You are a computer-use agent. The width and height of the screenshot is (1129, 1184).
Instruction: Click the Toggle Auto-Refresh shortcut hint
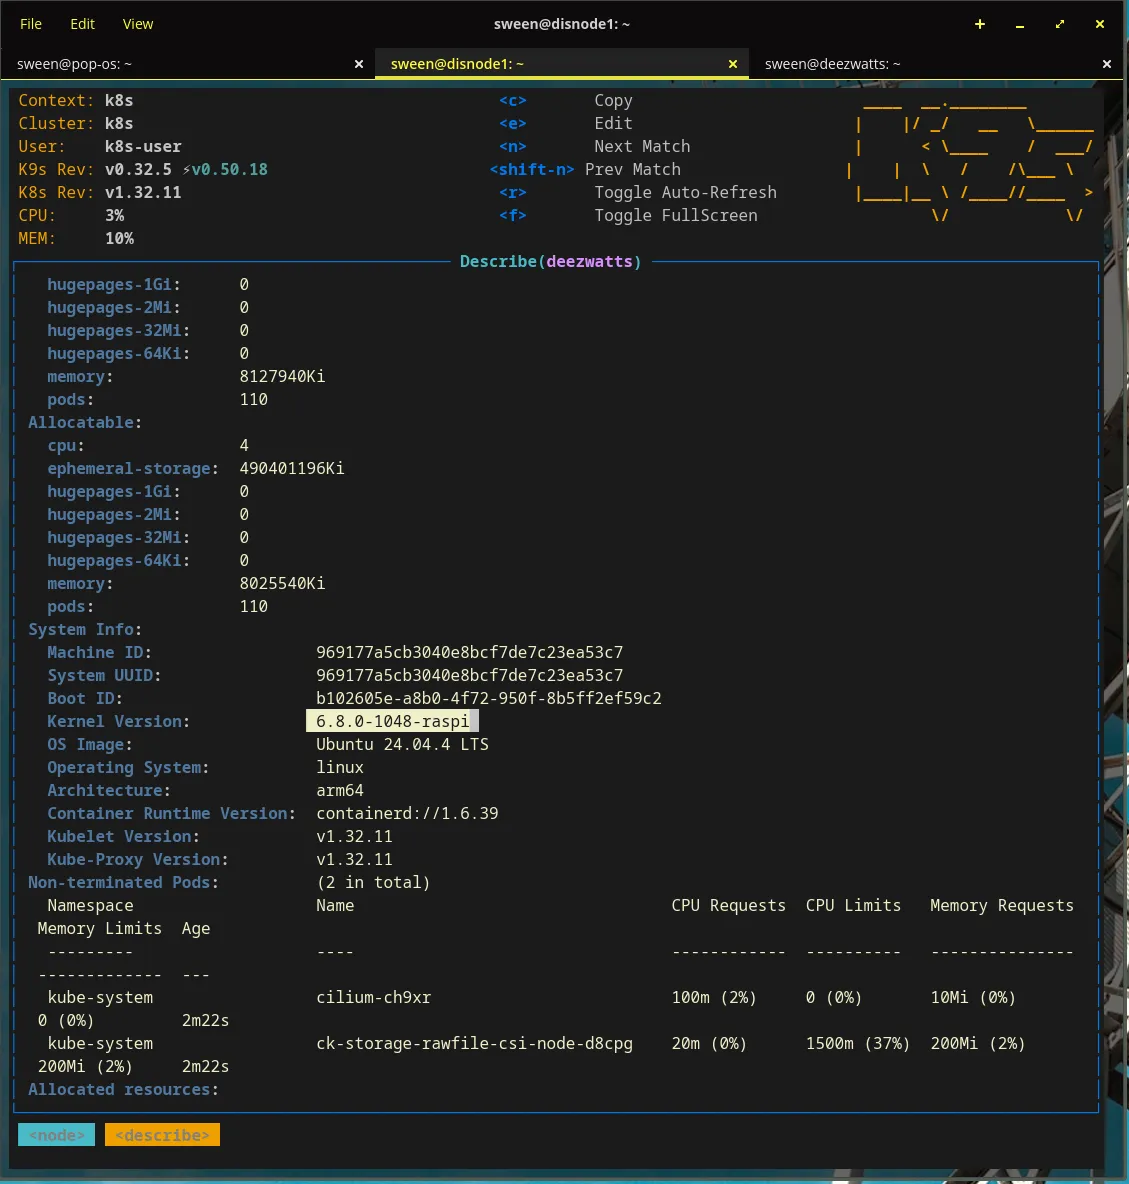pos(685,192)
